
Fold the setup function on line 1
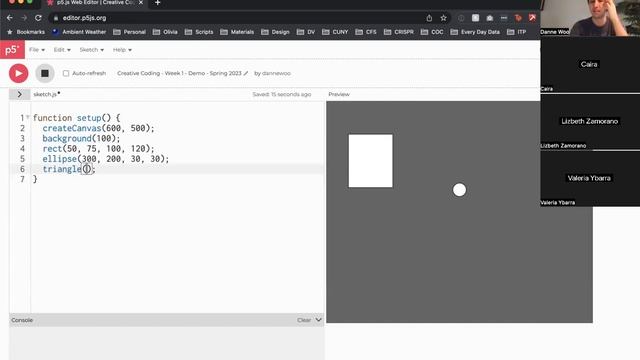28,118
